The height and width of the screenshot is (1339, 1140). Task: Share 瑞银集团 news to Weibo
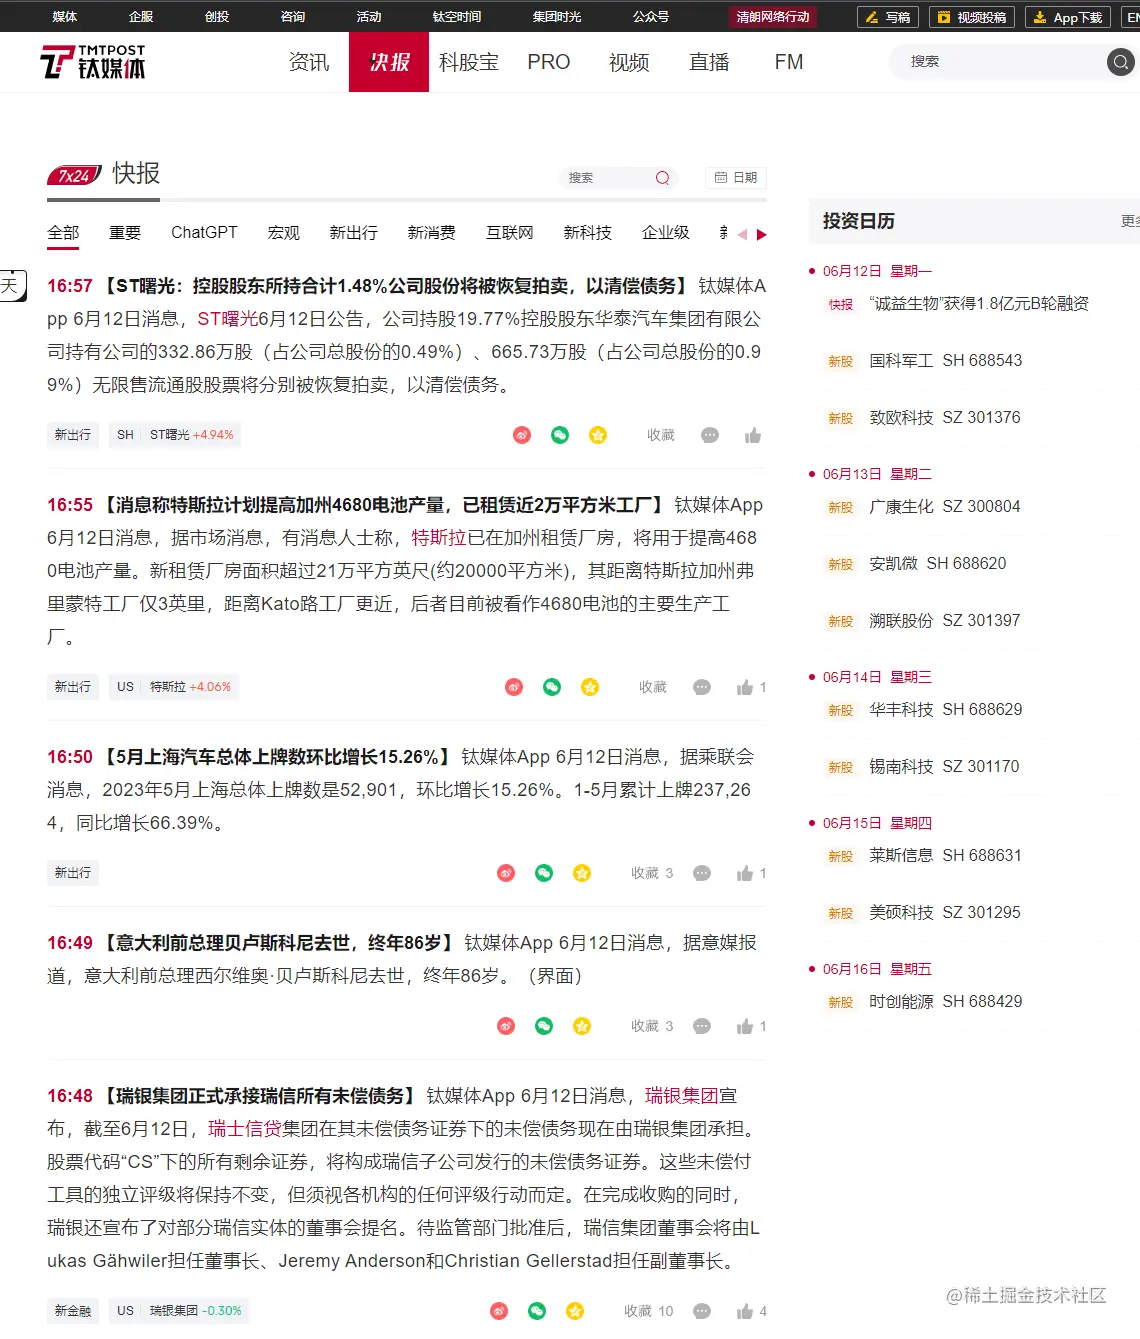499,1311
